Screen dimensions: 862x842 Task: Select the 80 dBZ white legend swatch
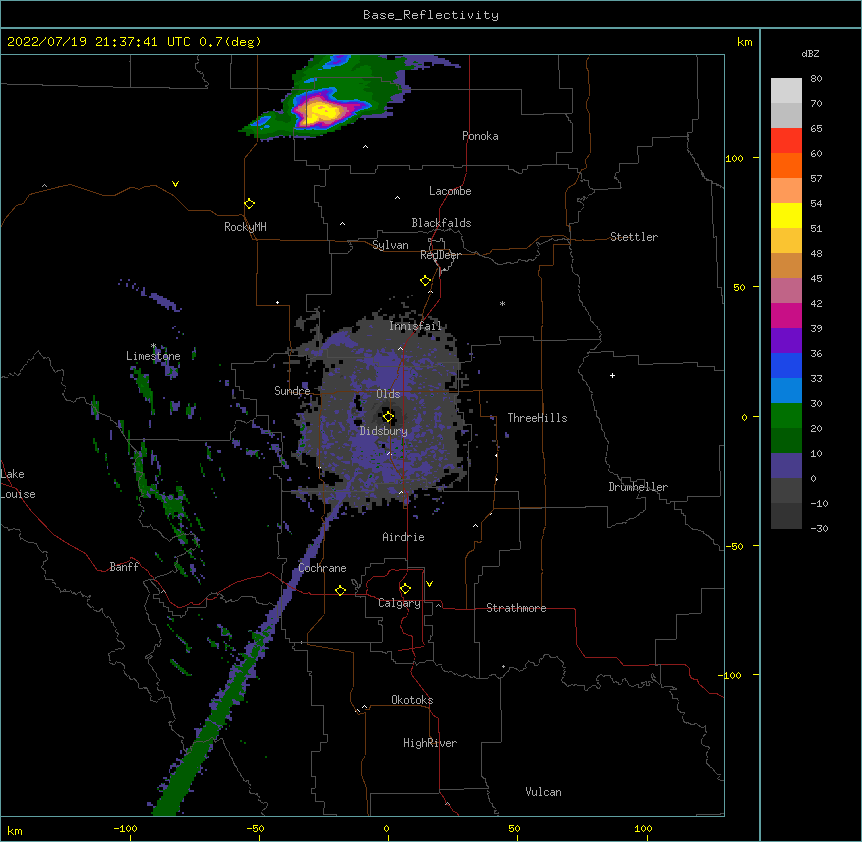(x=786, y=90)
